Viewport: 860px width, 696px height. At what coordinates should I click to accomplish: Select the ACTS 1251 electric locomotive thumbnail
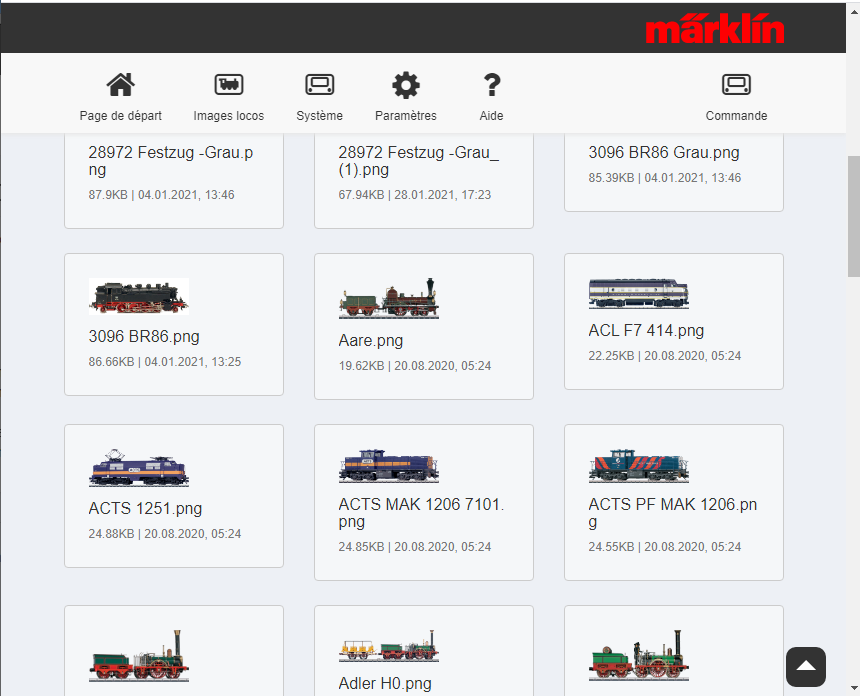click(x=139, y=468)
